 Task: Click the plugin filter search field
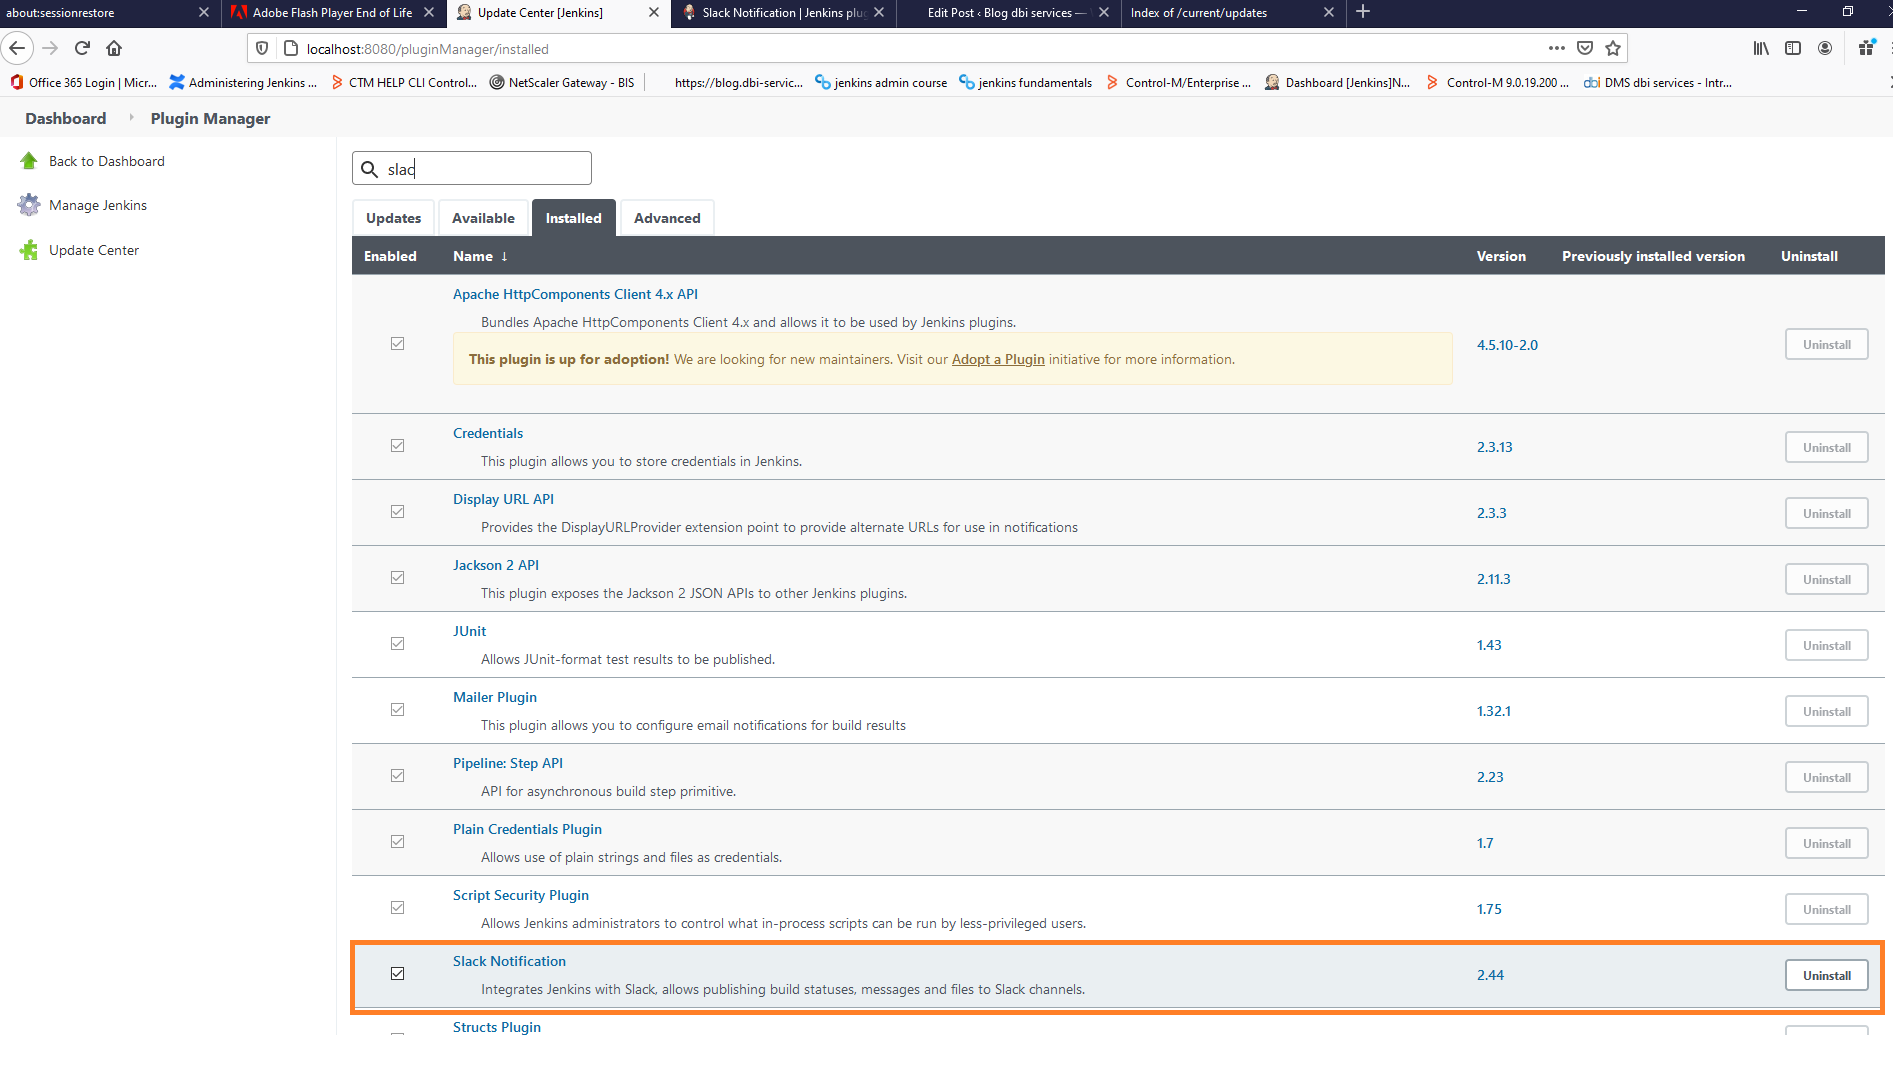click(x=472, y=168)
